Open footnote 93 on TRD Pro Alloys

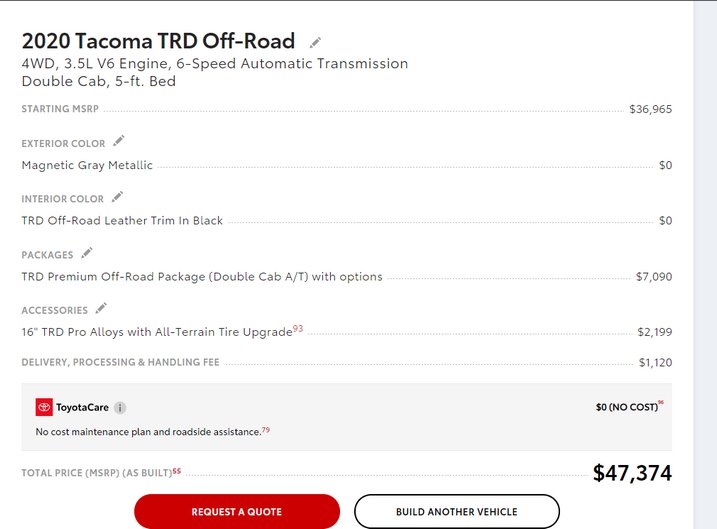298,328
